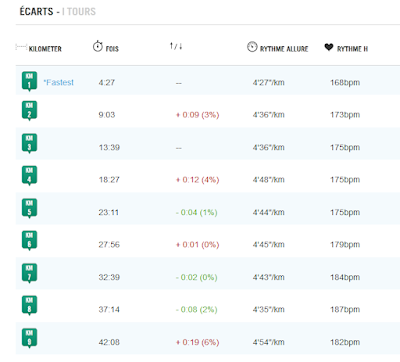
Task: Select time cell 18:27
Action: click(x=109, y=180)
